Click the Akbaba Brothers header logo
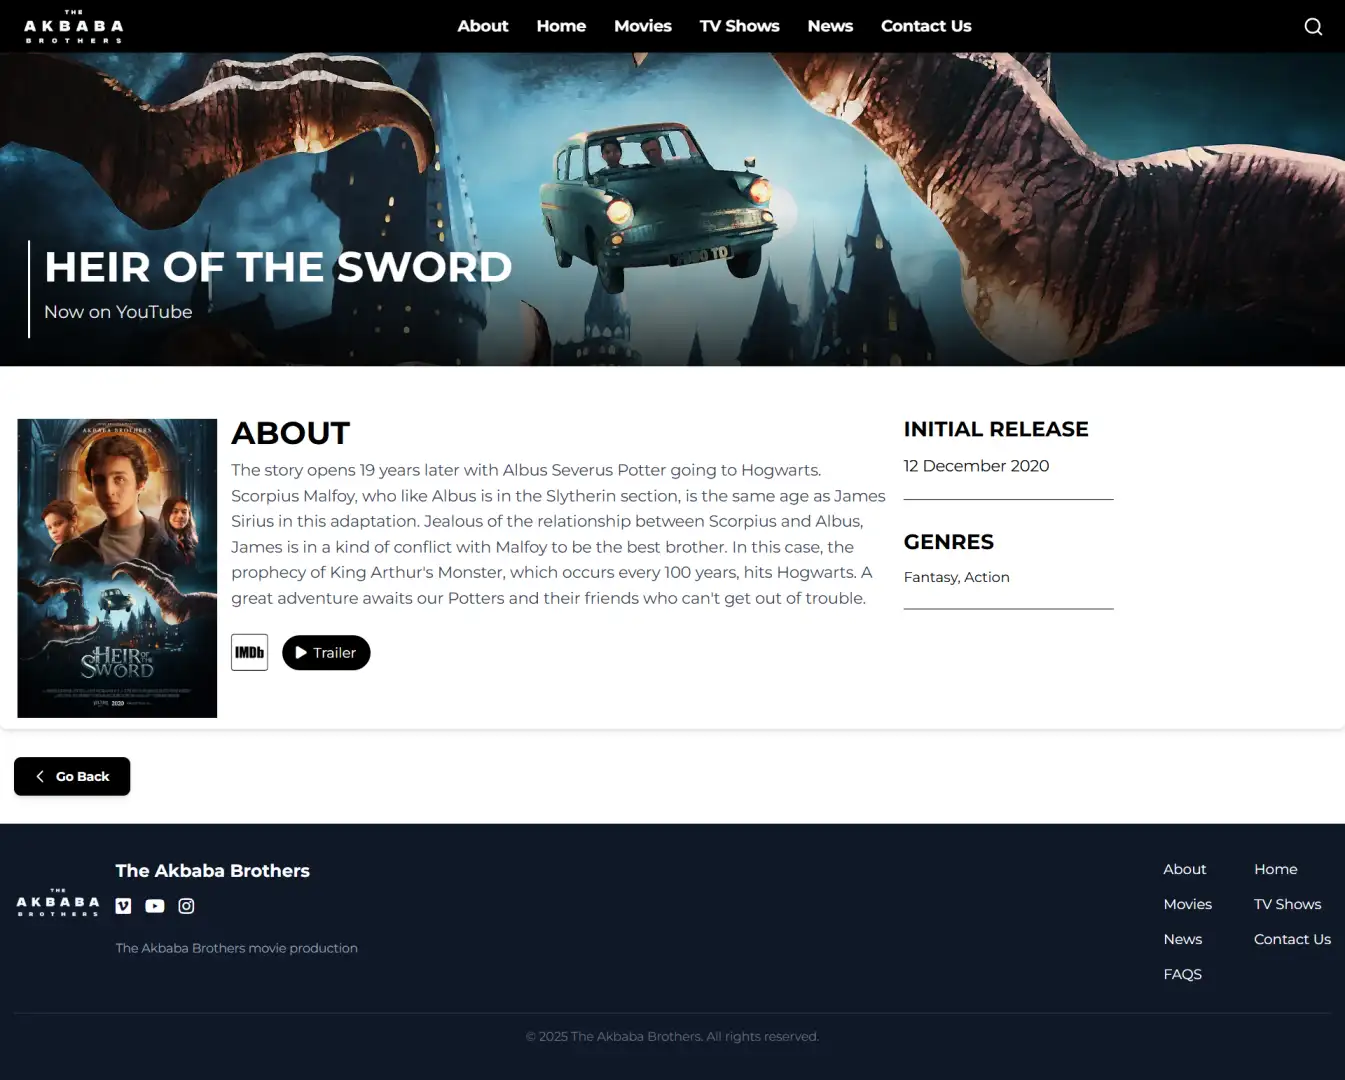The width and height of the screenshot is (1345, 1080). point(74,27)
